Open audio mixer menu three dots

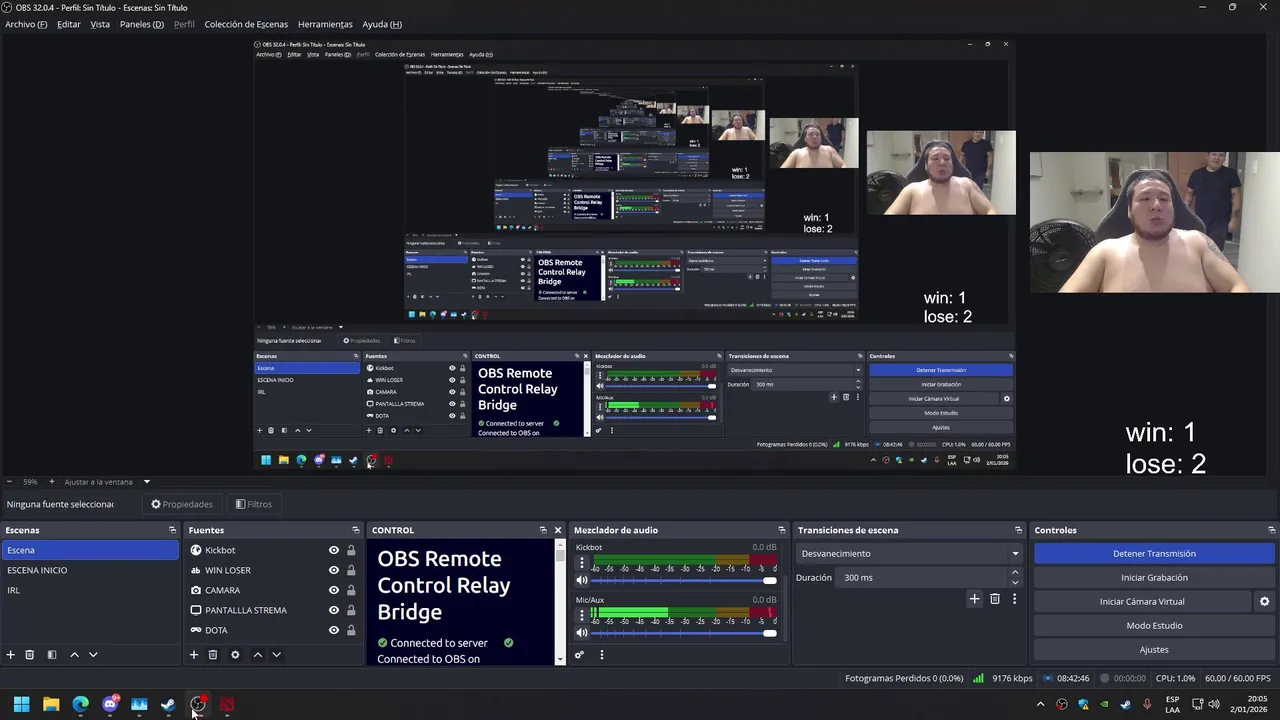click(601, 655)
